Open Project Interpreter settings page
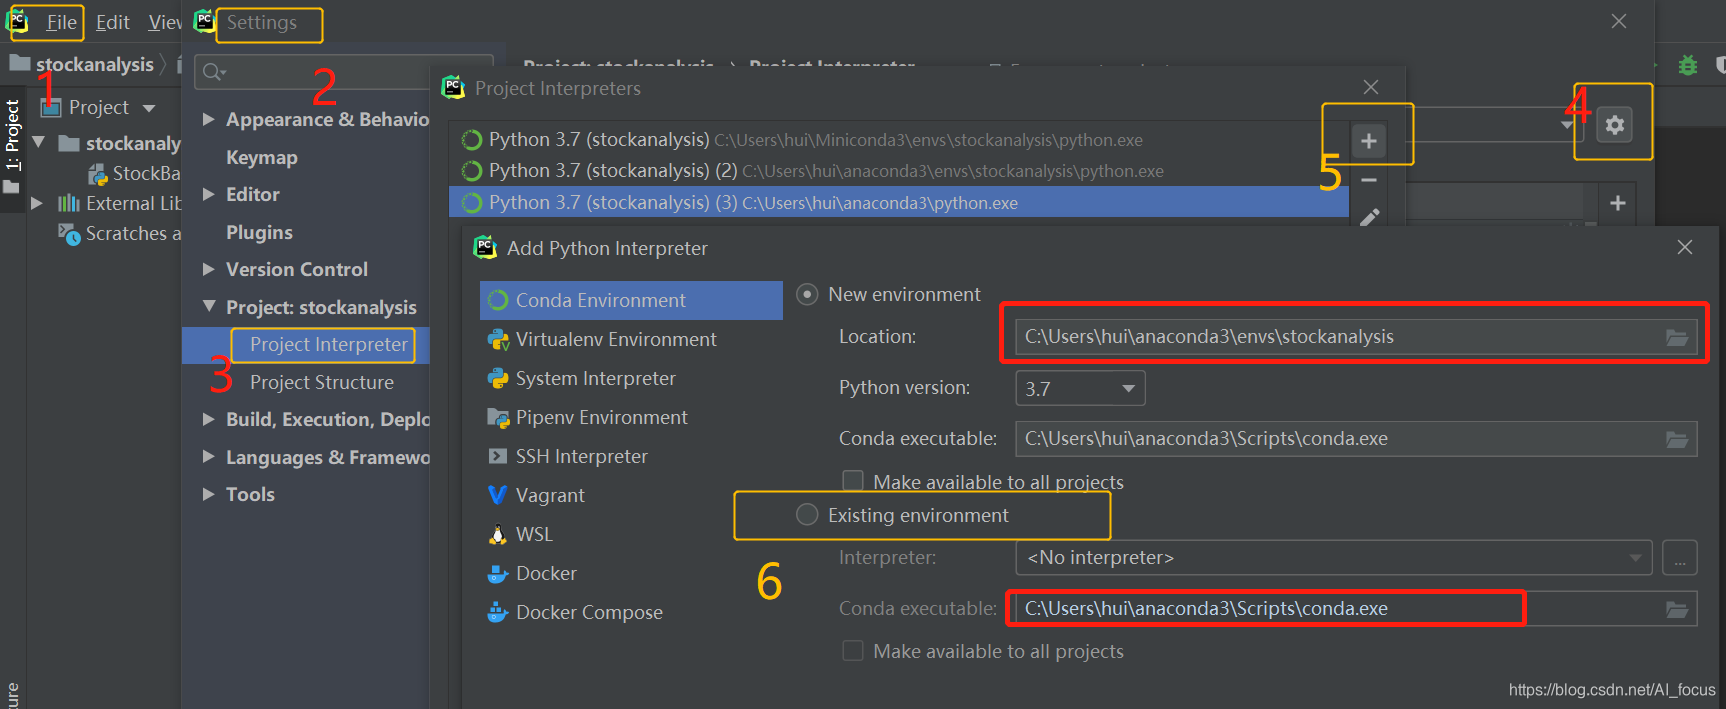This screenshot has height=709, width=1726. tap(329, 345)
